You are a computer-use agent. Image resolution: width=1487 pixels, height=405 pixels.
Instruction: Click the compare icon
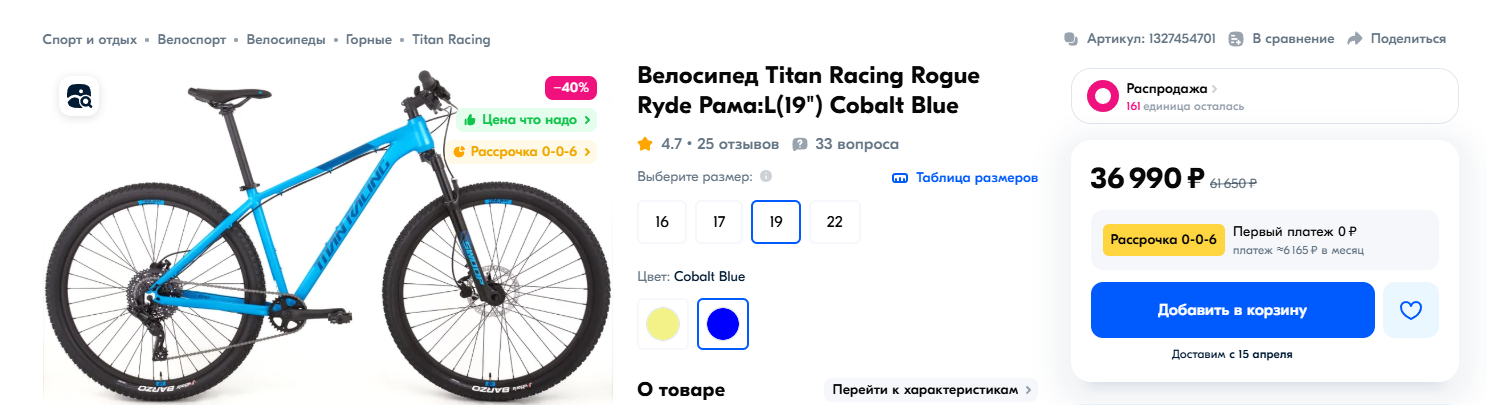pyautogui.click(x=1236, y=39)
